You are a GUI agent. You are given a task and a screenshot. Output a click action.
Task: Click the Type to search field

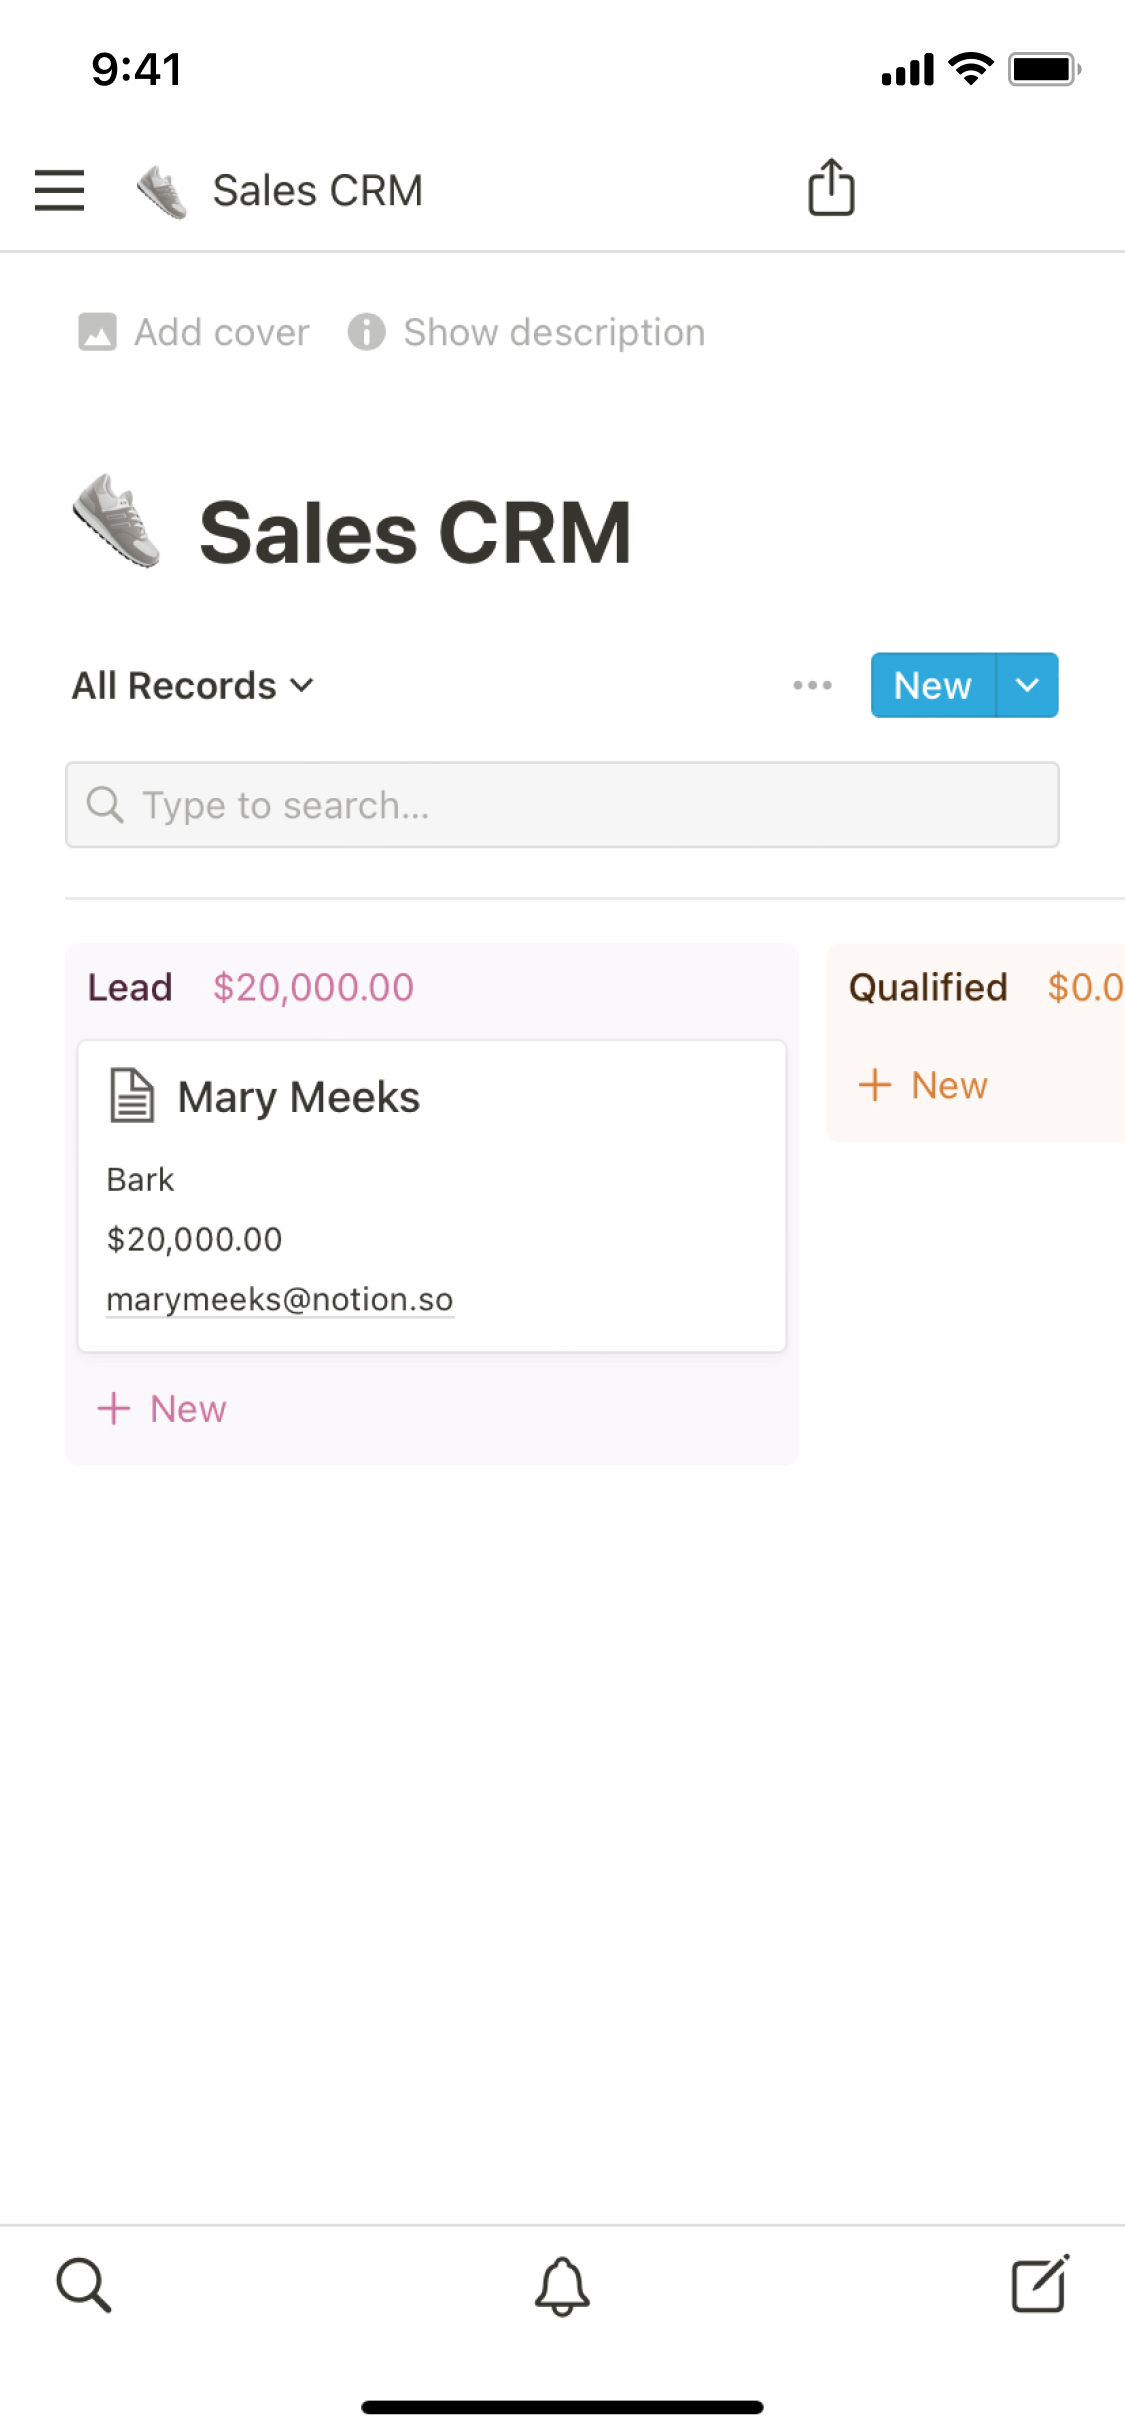pyautogui.click(x=562, y=805)
